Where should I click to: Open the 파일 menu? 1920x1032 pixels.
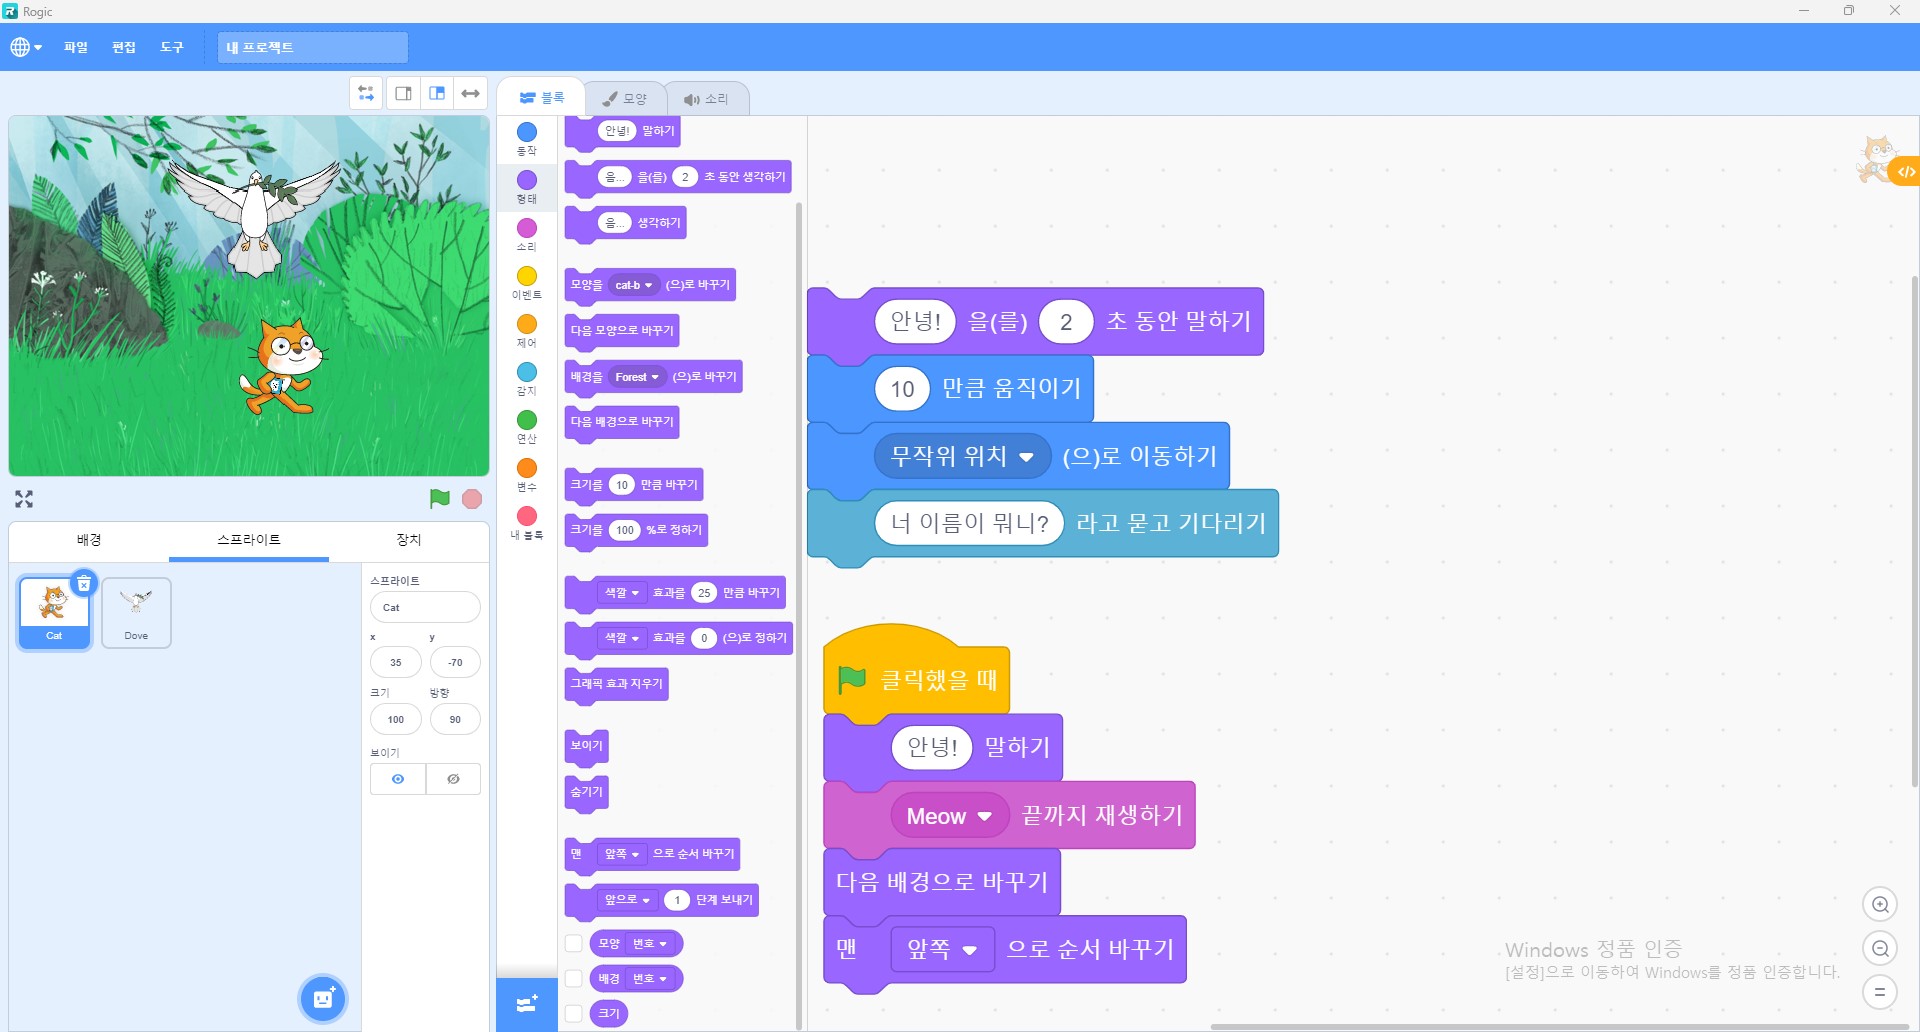(x=76, y=47)
